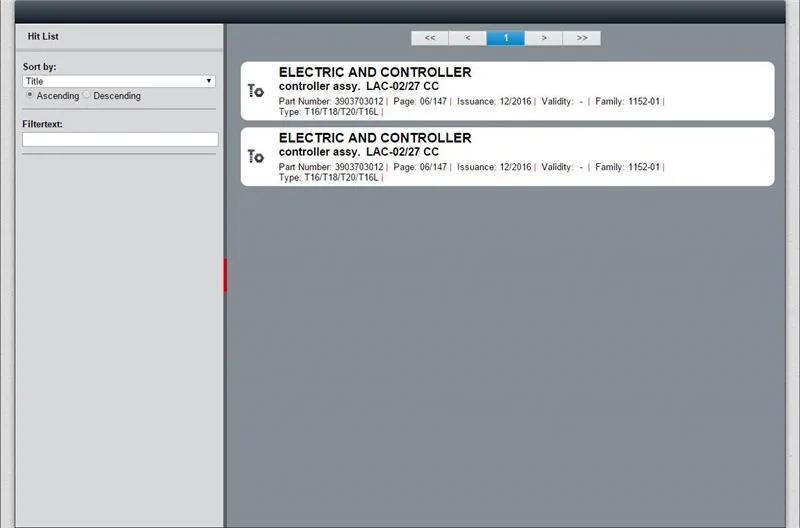Screen dimensions: 800x528
Task: Click the tool icon of second result
Action: pos(256,156)
